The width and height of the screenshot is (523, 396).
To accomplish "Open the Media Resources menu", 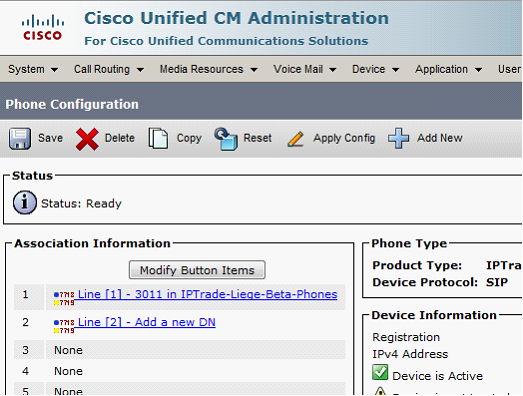I will click(x=208, y=69).
